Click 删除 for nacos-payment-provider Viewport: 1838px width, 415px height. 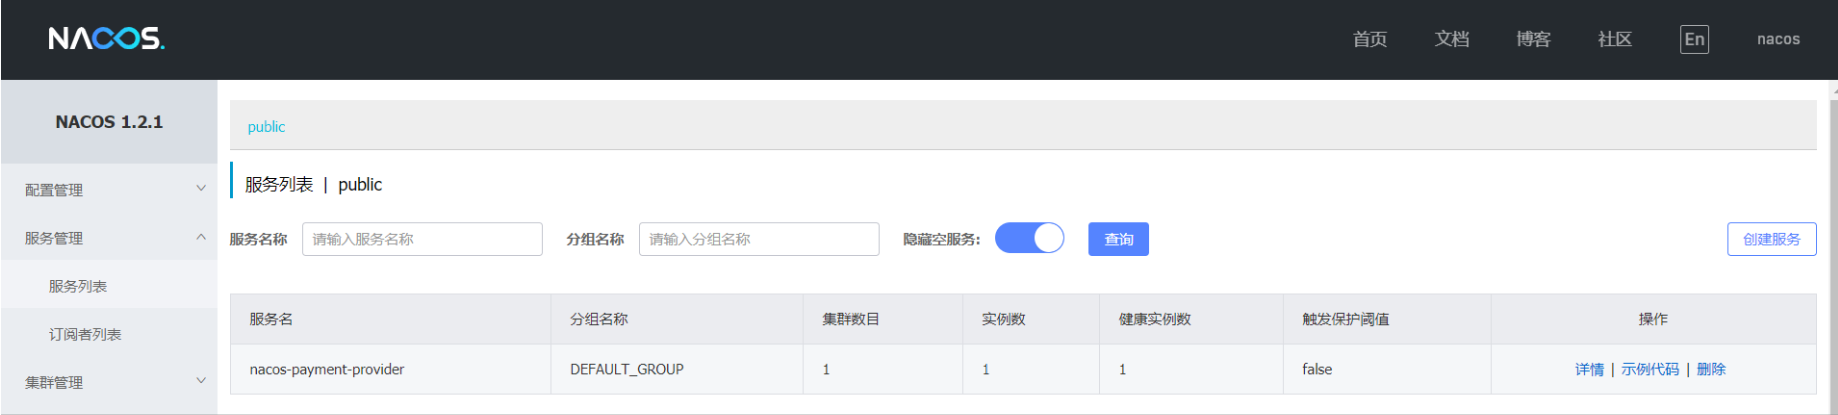(1711, 369)
